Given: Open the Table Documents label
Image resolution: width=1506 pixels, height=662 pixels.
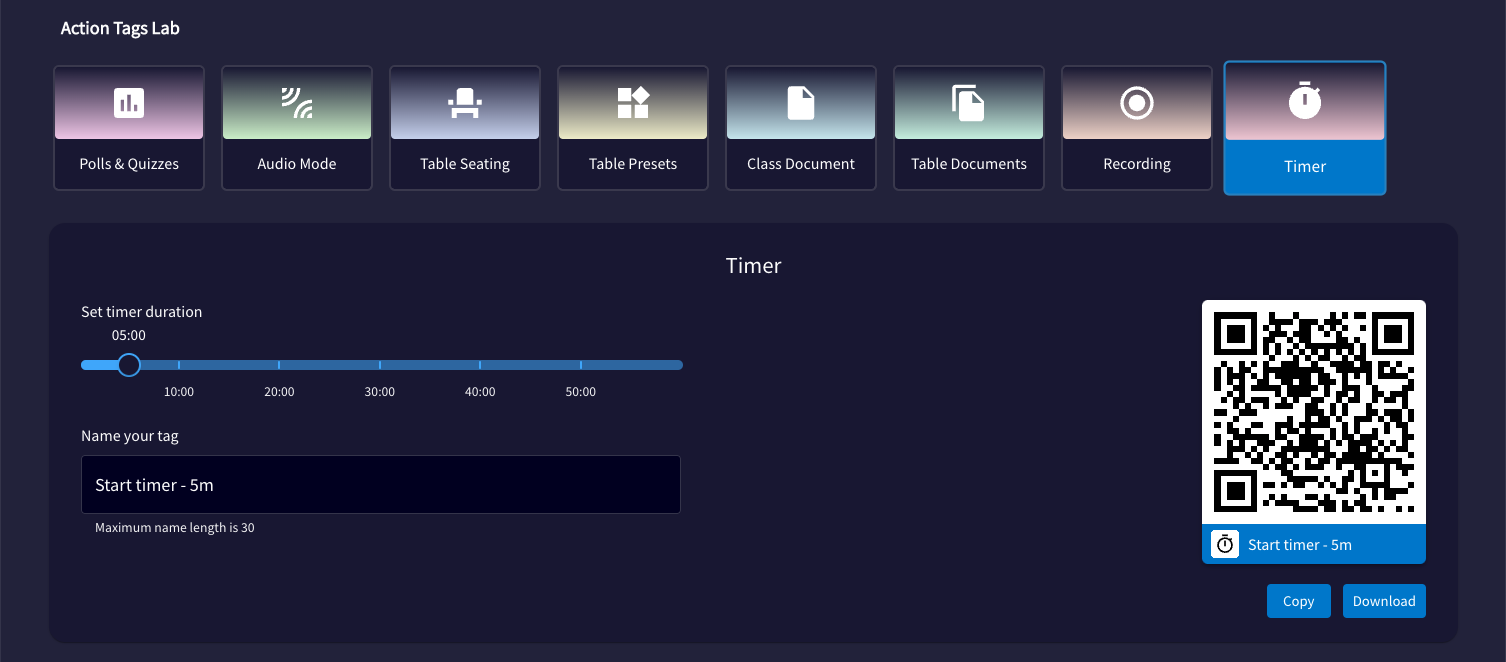Looking at the screenshot, I should tap(969, 164).
